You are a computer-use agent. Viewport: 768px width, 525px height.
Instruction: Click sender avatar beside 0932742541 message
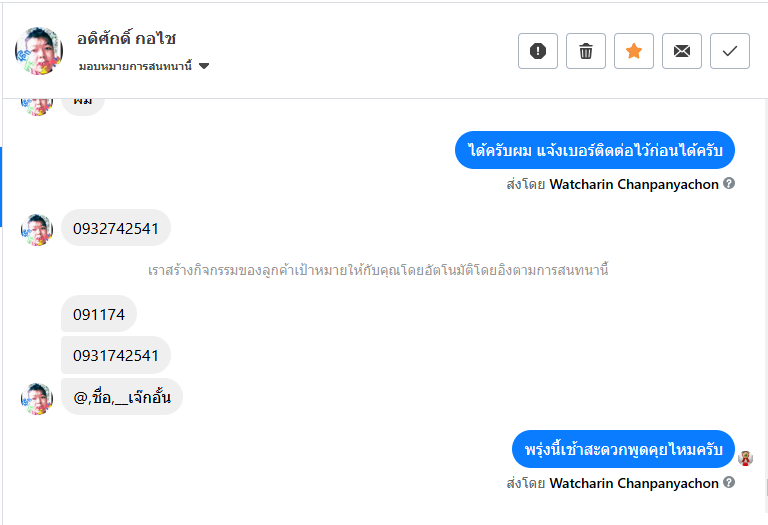click(x=37, y=229)
